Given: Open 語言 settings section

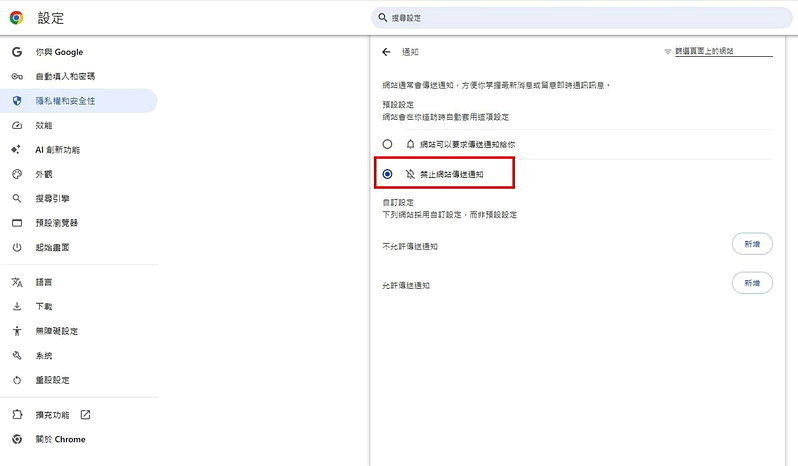Looking at the screenshot, I should click(79, 282).
